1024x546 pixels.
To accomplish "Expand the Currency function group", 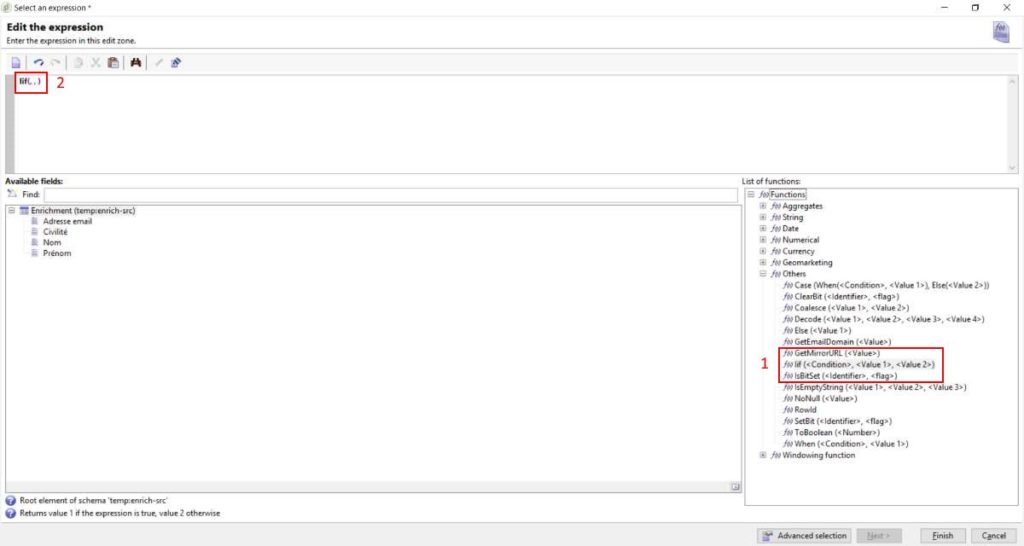I will (762, 251).
